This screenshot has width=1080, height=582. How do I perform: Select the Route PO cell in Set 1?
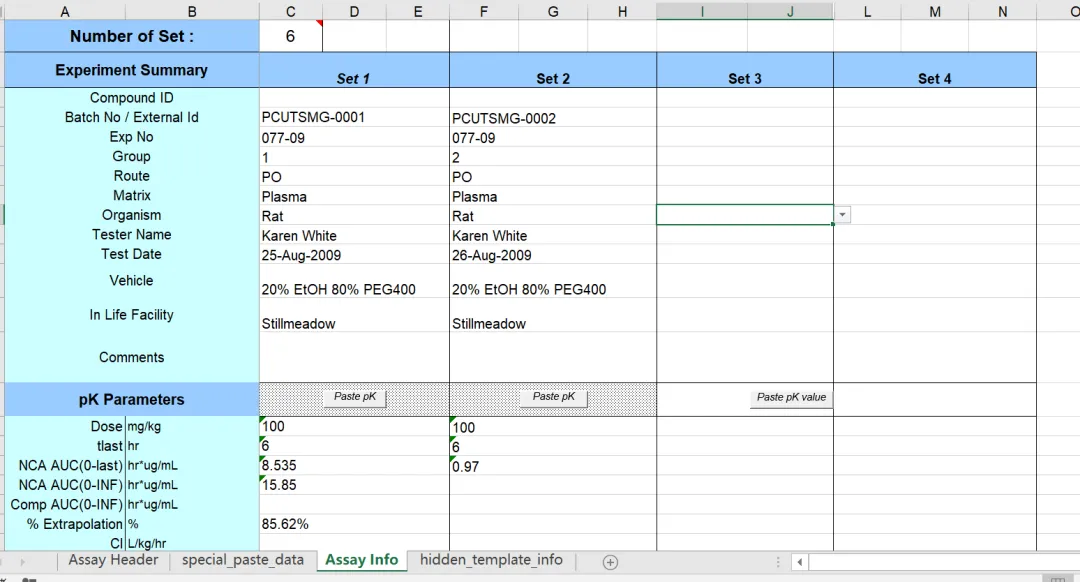click(x=354, y=177)
